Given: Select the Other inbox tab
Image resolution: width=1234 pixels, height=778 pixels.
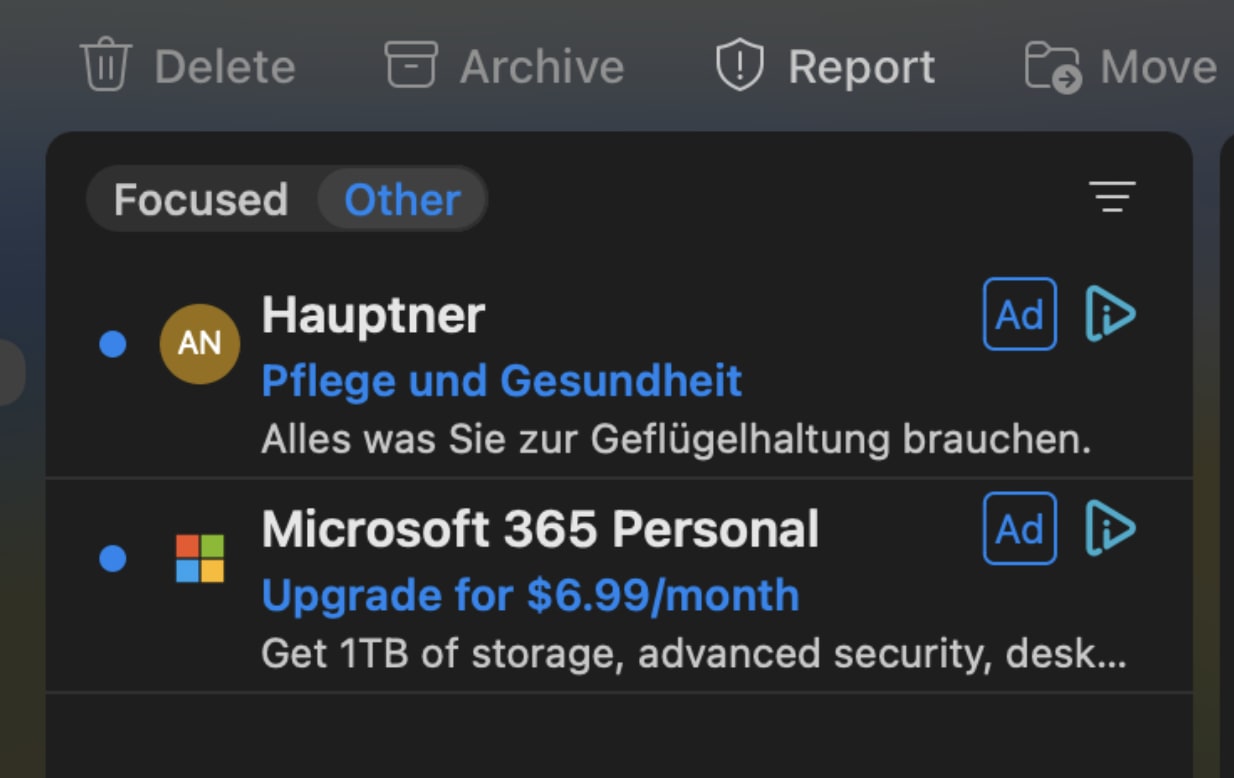Looking at the screenshot, I should pyautogui.click(x=402, y=200).
